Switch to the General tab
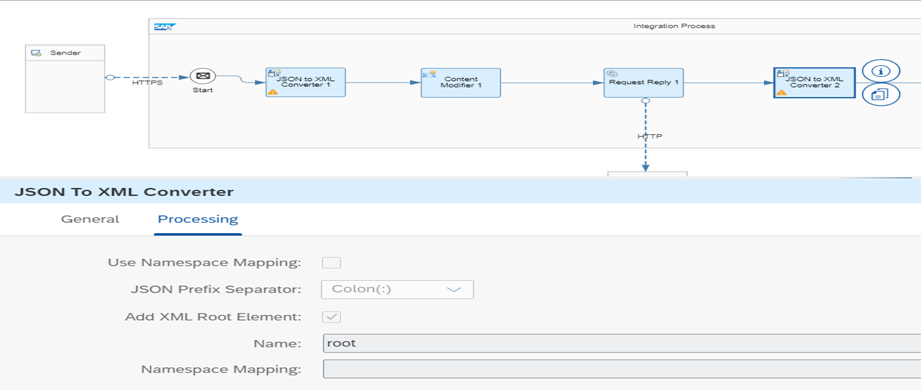 pos(90,219)
